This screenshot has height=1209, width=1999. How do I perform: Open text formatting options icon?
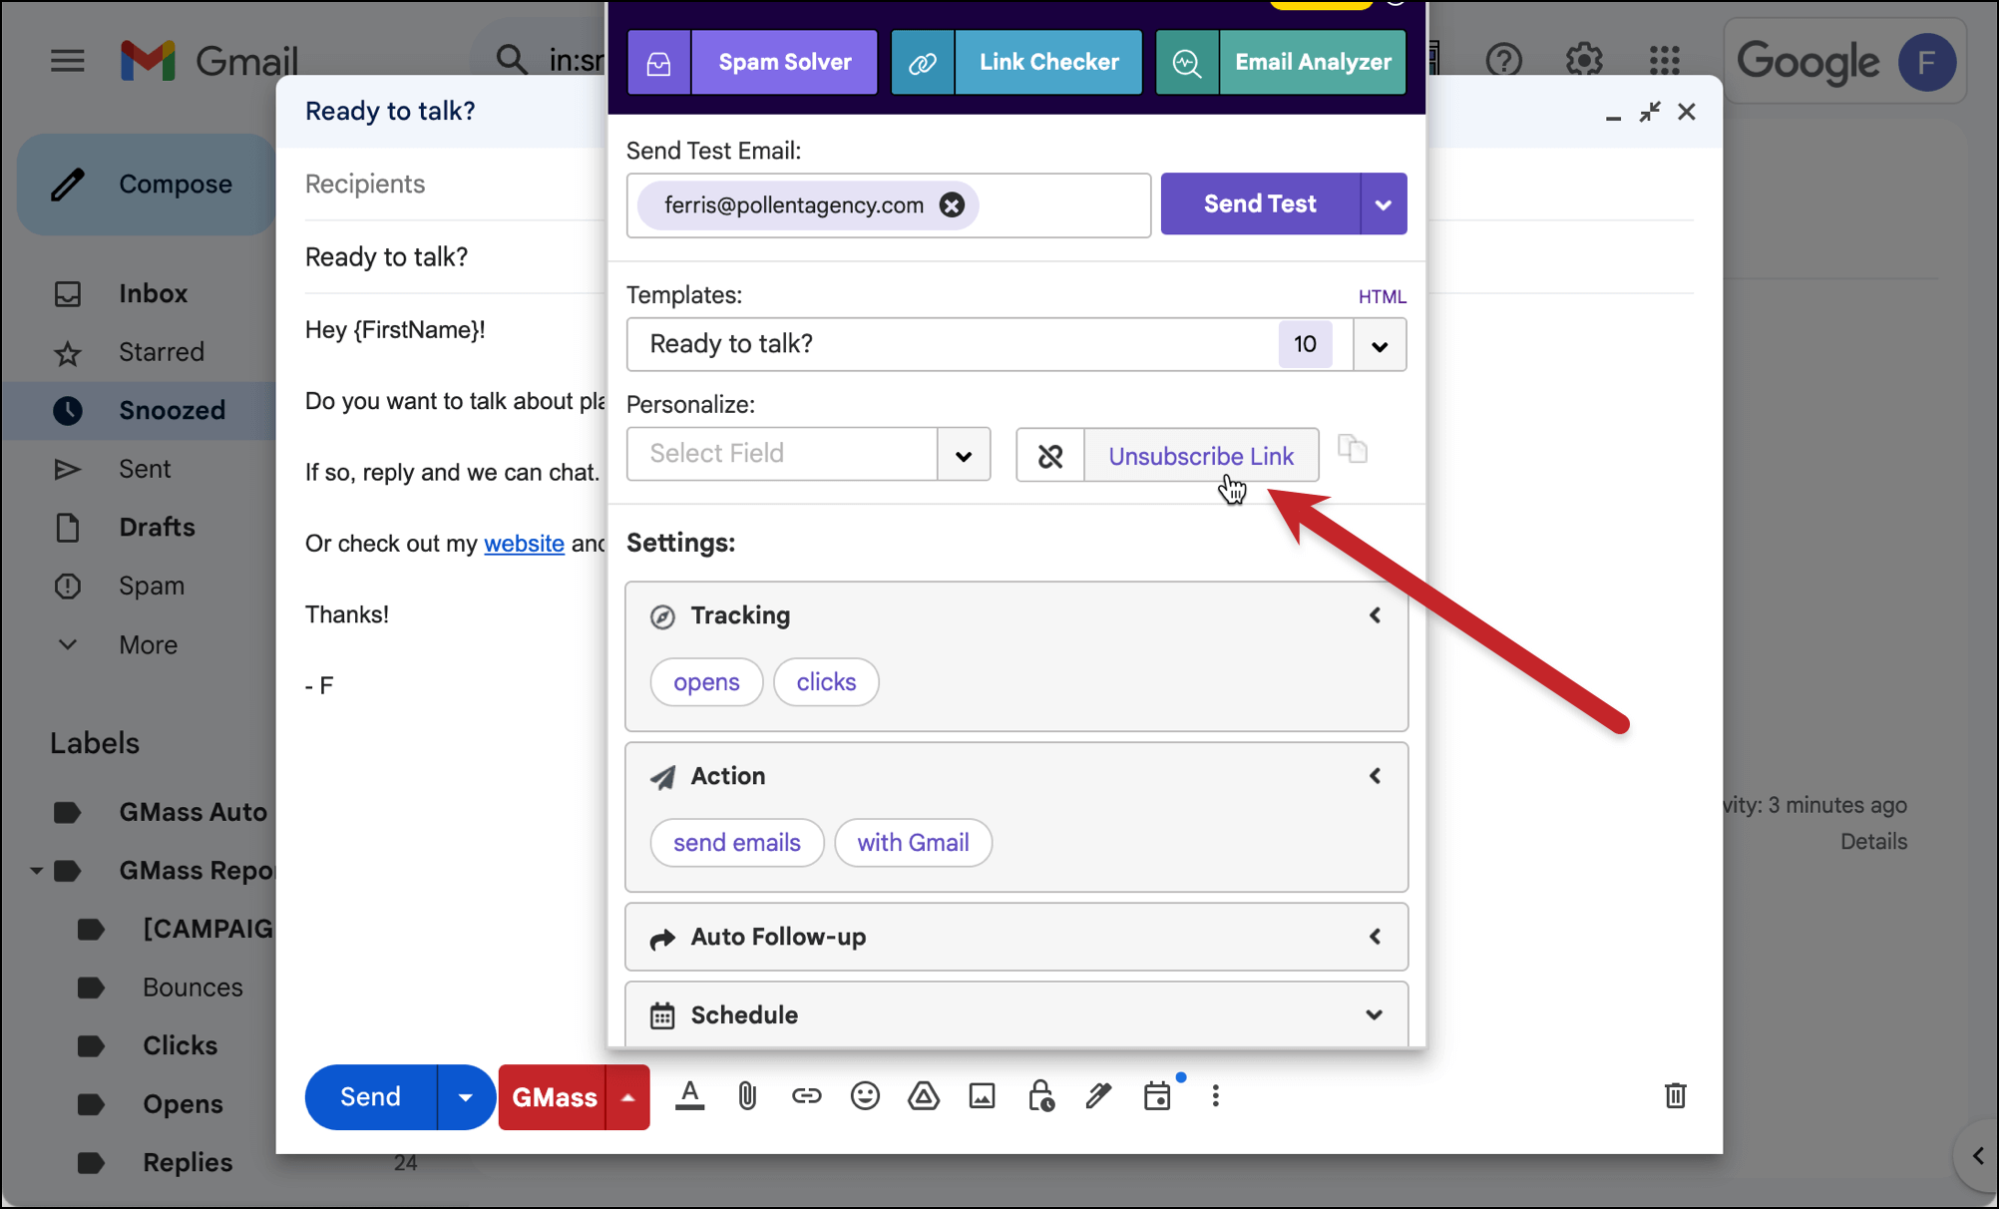click(690, 1097)
